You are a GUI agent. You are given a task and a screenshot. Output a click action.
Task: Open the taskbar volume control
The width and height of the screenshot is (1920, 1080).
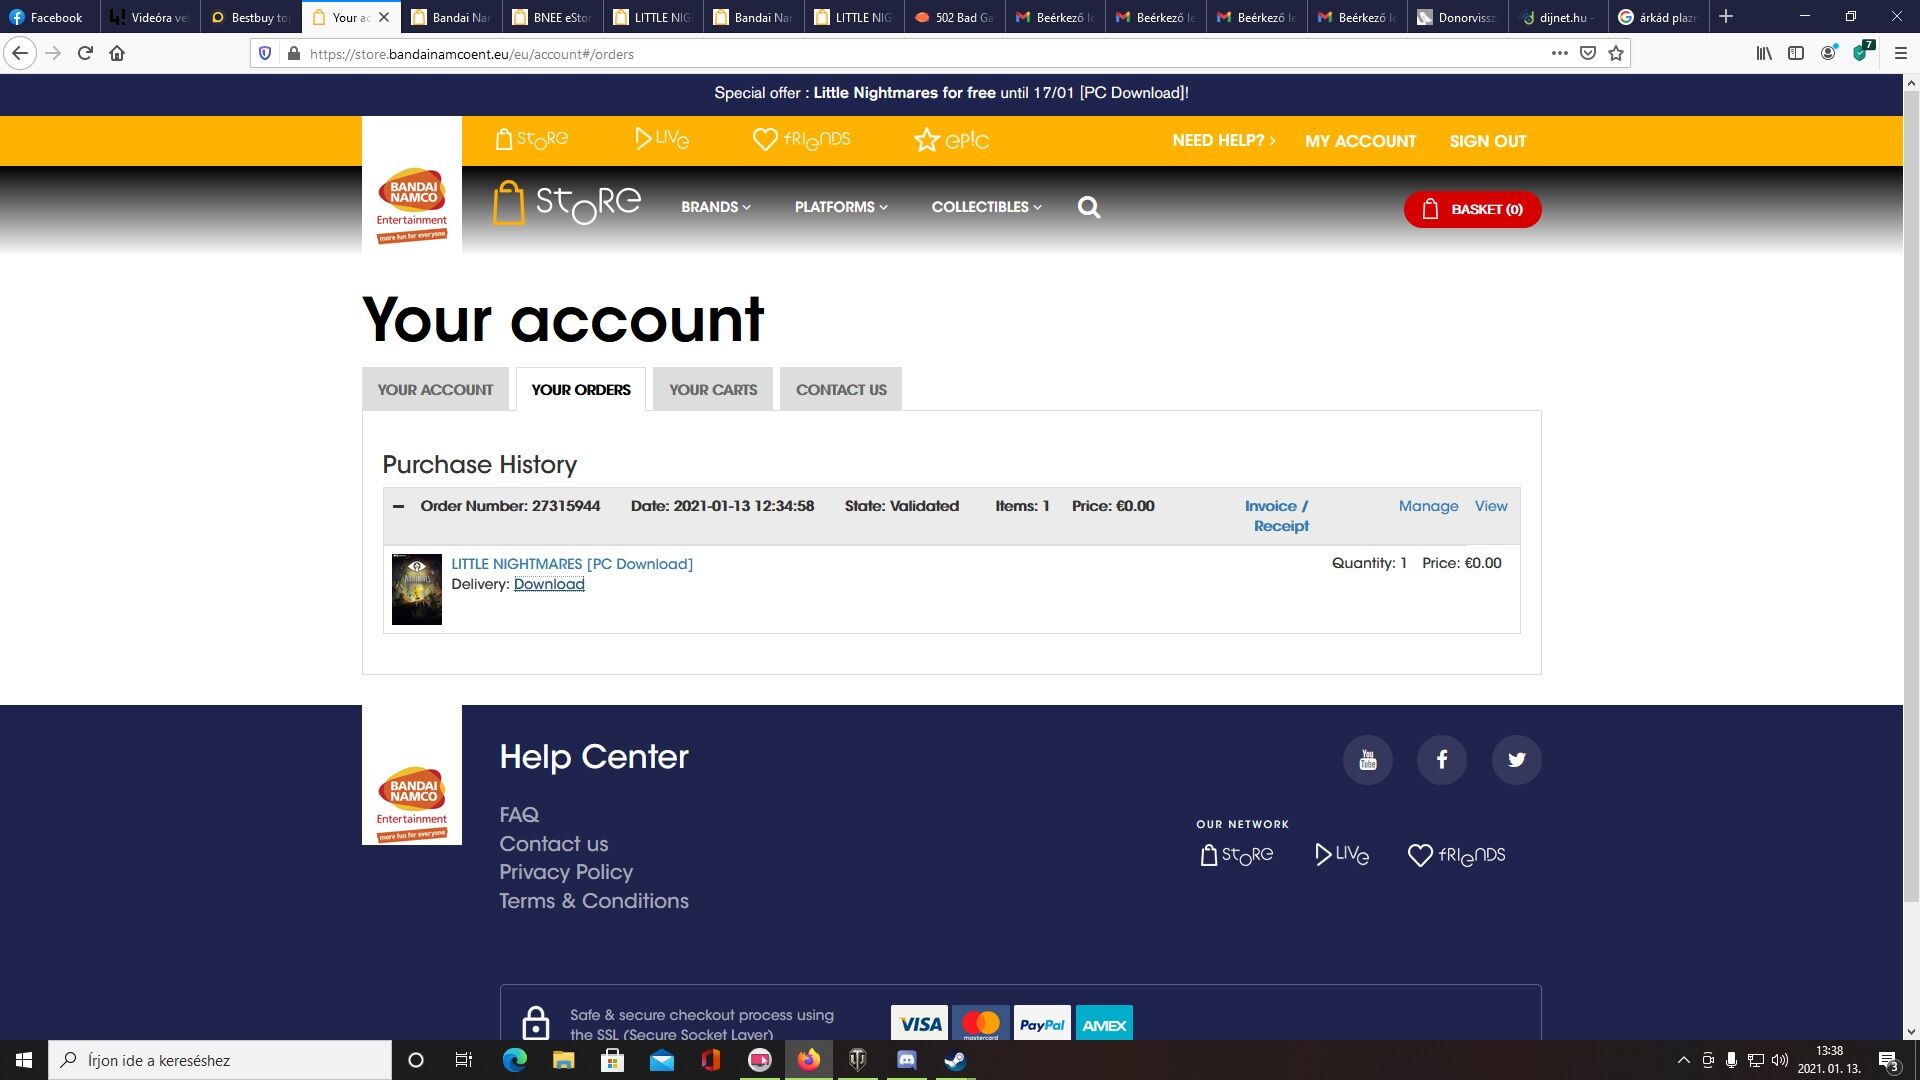click(x=1780, y=1060)
